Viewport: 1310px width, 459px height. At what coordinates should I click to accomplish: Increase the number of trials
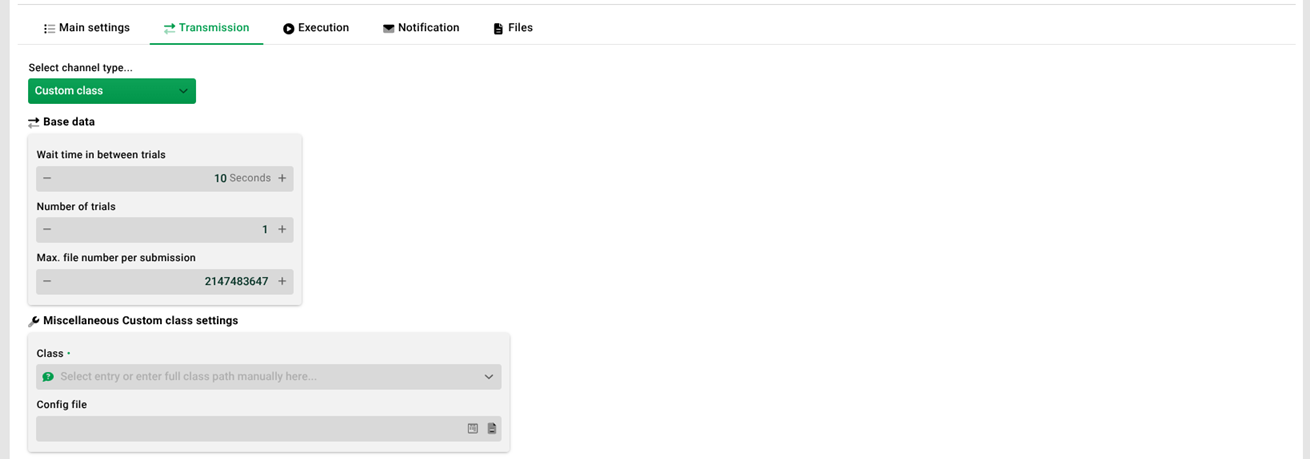tap(282, 230)
